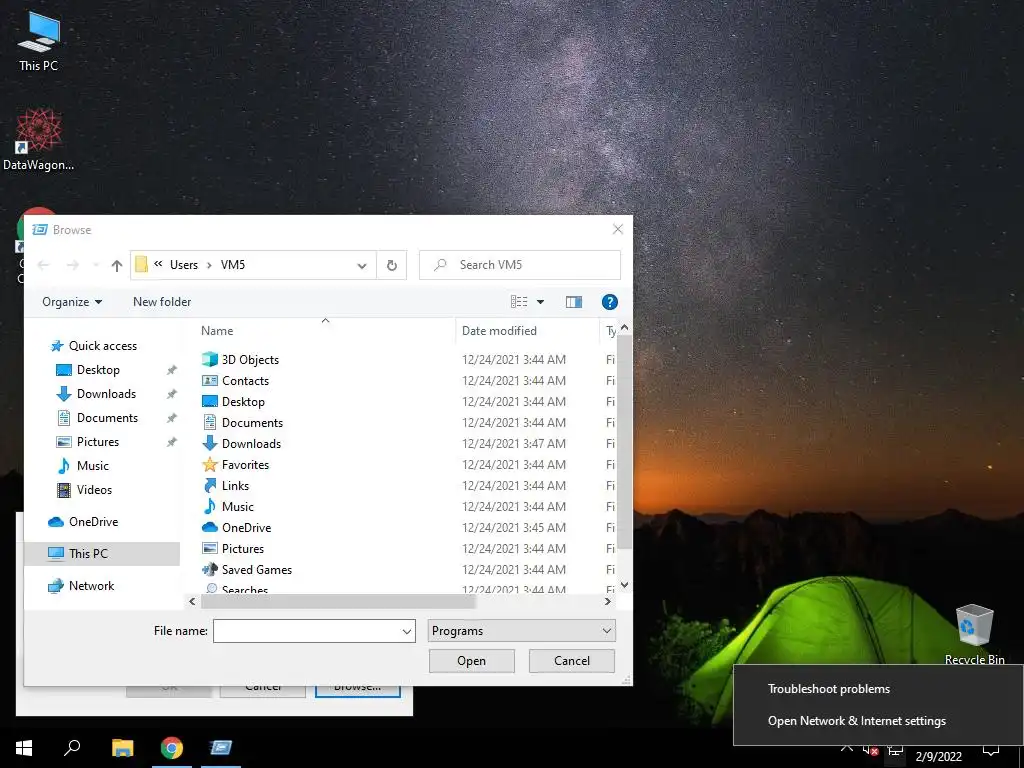The height and width of the screenshot is (768, 1024).
Task: Click the Run dialog taskbar icon
Action: point(221,748)
